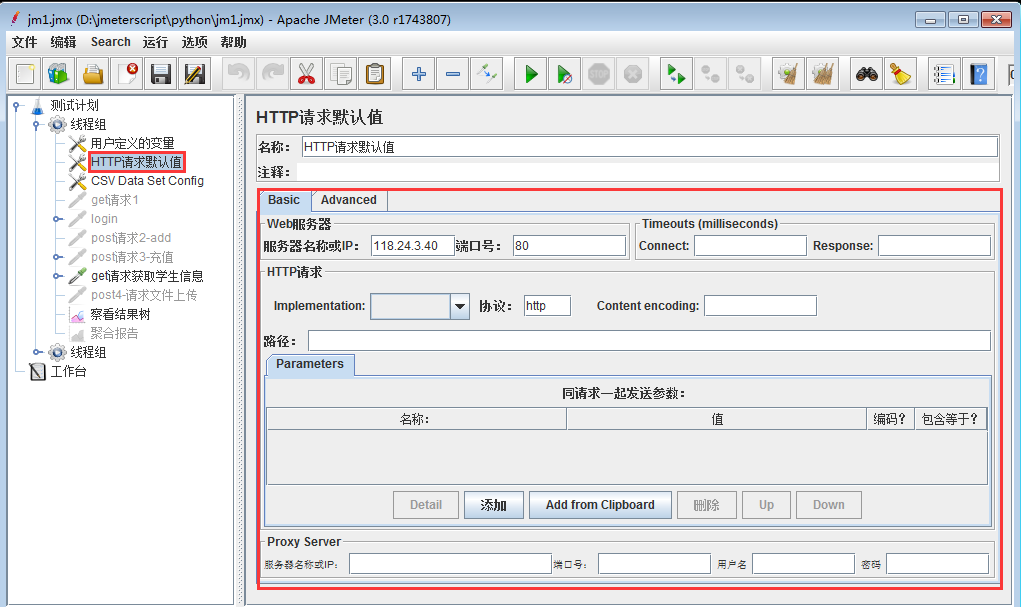This screenshot has width=1021, height=607.
Task: Select post4-请求文件上传 tree item
Action: tap(144, 295)
